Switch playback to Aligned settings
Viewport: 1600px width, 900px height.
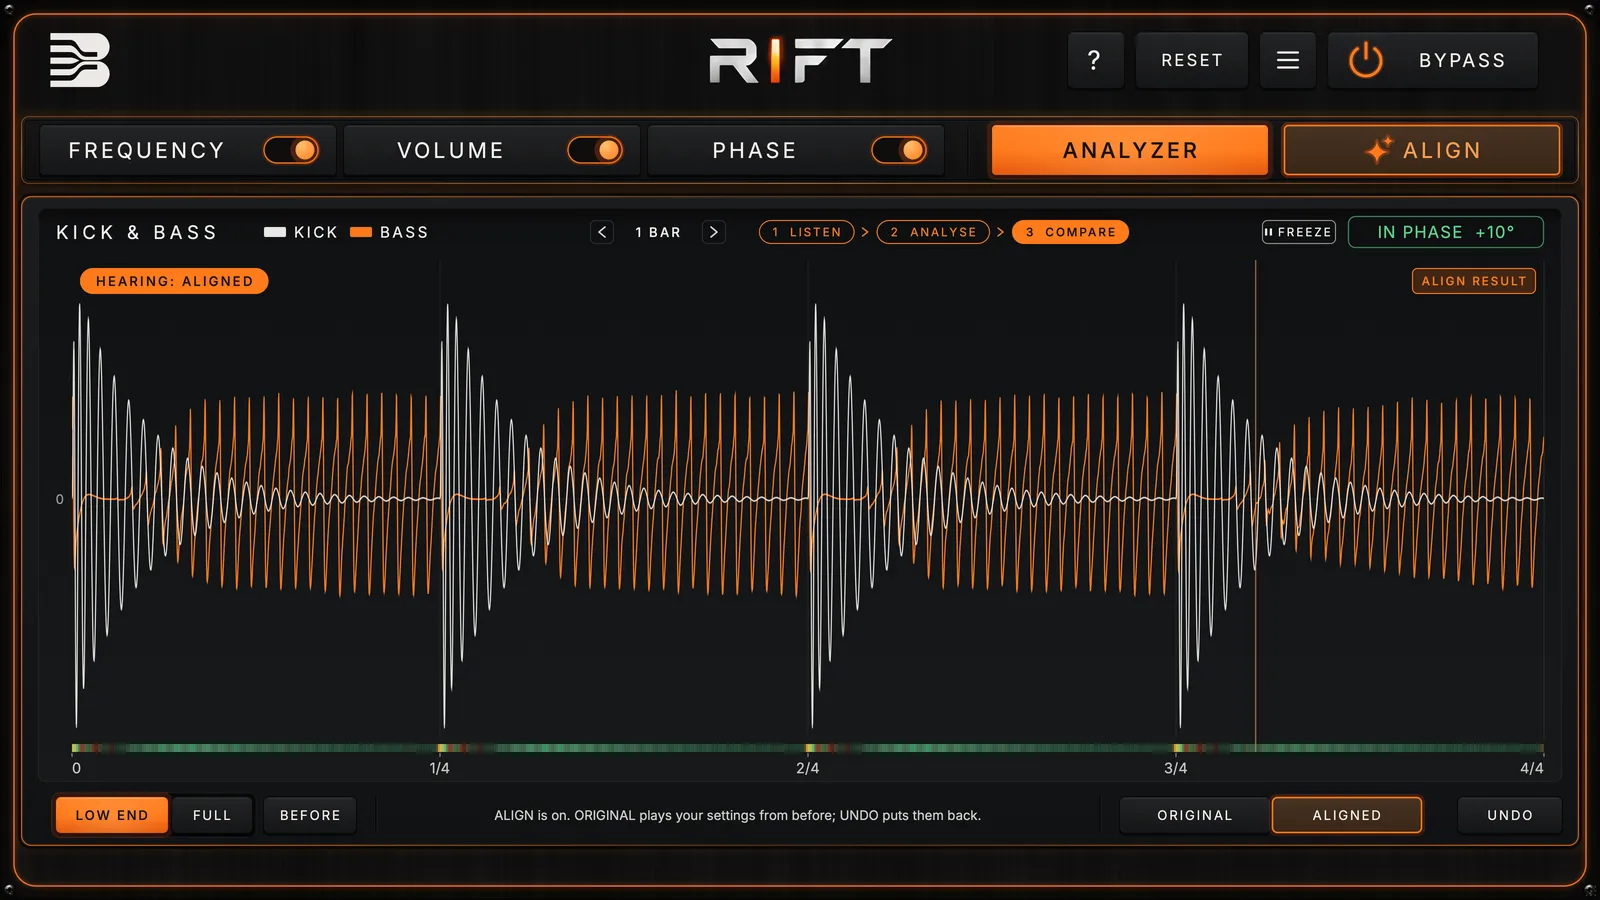[1347, 815]
